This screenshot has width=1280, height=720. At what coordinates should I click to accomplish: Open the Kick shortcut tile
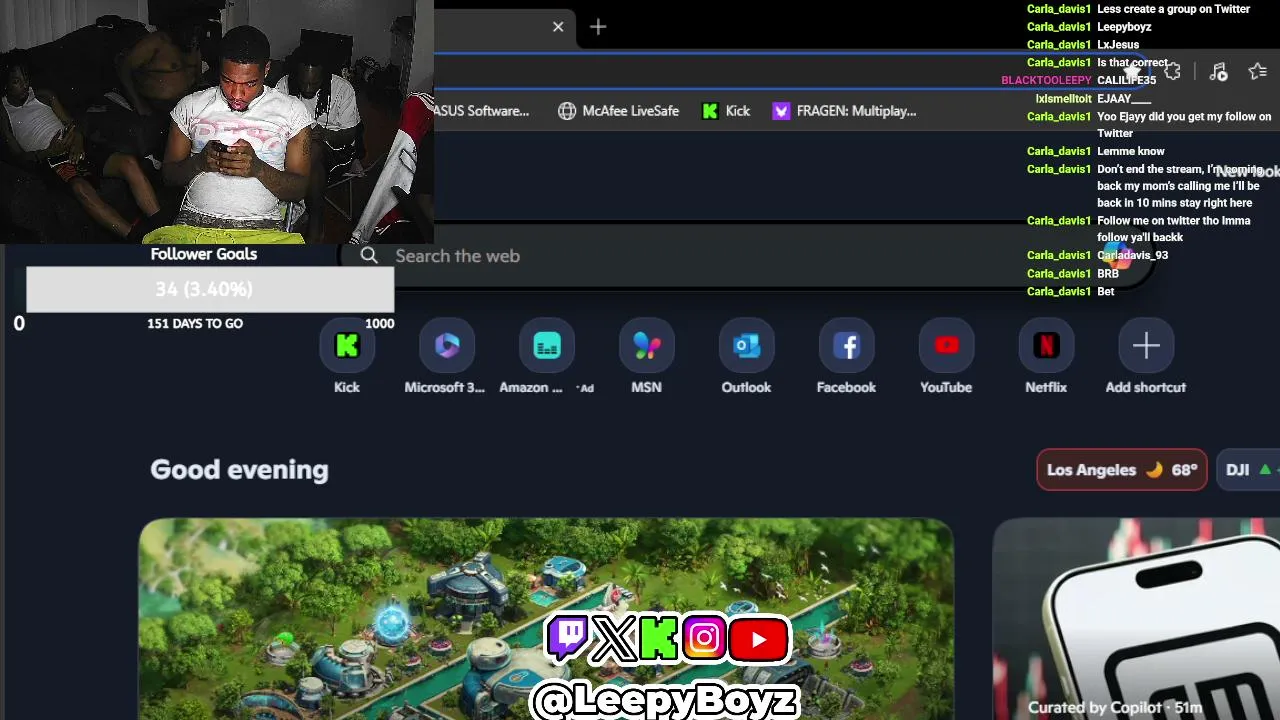click(x=347, y=346)
